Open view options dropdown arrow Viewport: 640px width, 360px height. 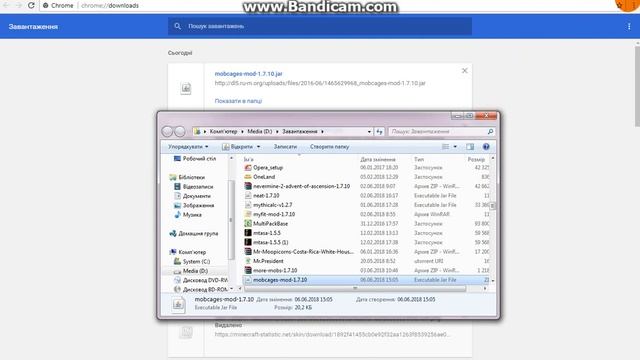[x=455, y=147]
